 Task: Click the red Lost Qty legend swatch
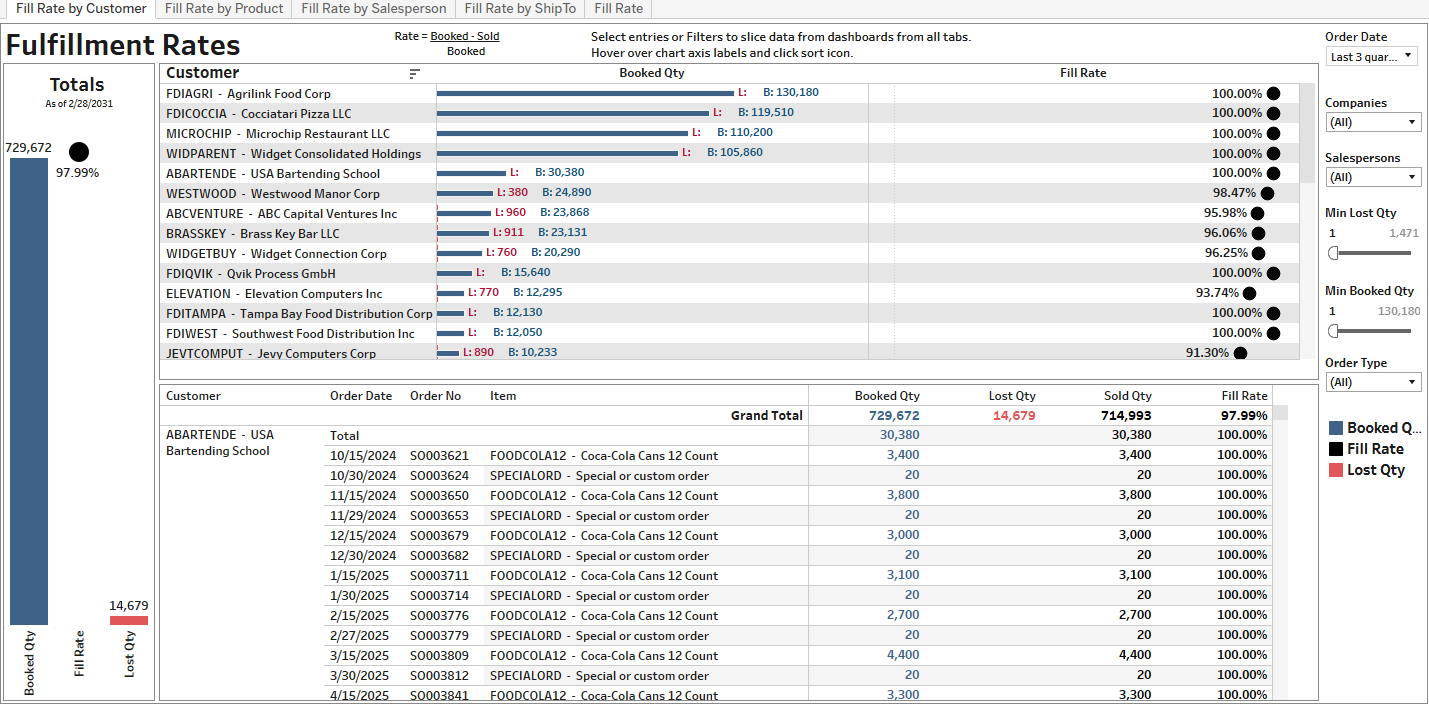pos(1336,470)
